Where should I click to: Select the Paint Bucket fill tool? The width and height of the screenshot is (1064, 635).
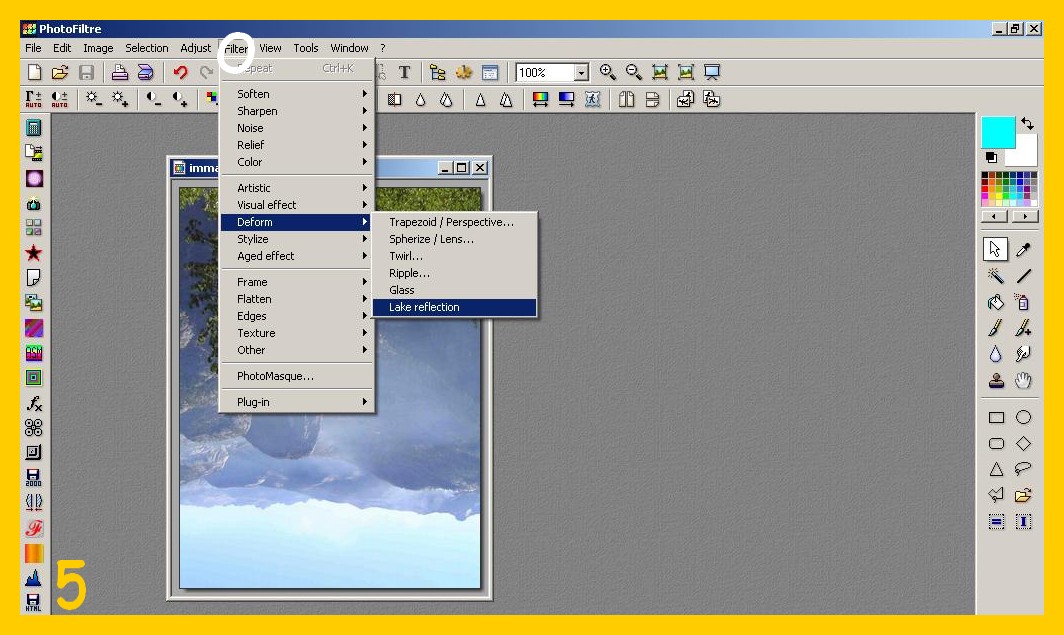[996, 302]
